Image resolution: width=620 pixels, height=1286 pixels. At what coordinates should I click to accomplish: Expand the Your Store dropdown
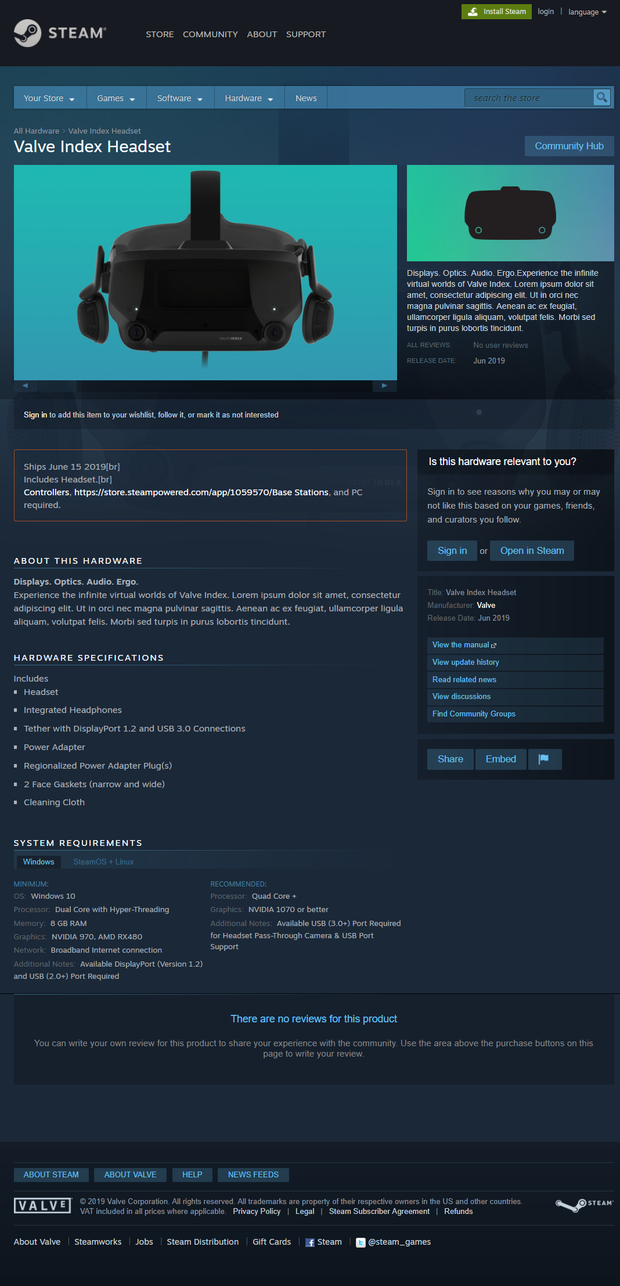49,98
